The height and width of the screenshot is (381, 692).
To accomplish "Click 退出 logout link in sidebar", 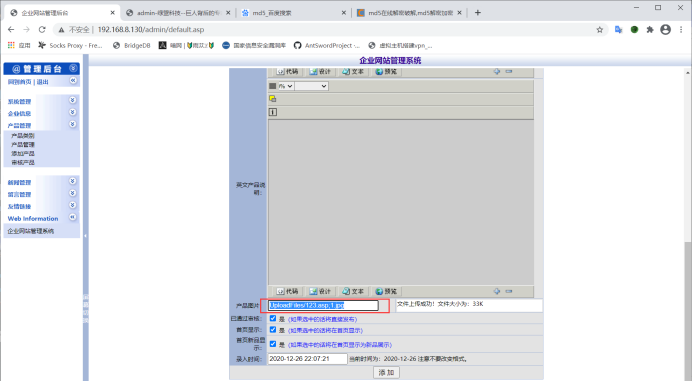I will point(42,82).
